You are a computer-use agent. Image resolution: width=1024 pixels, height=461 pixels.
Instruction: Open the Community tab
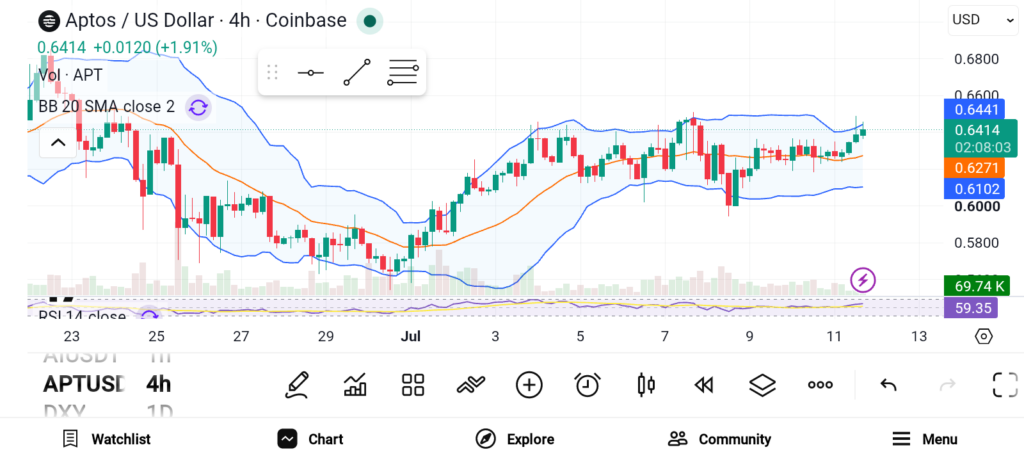pyautogui.click(x=719, y=439)
